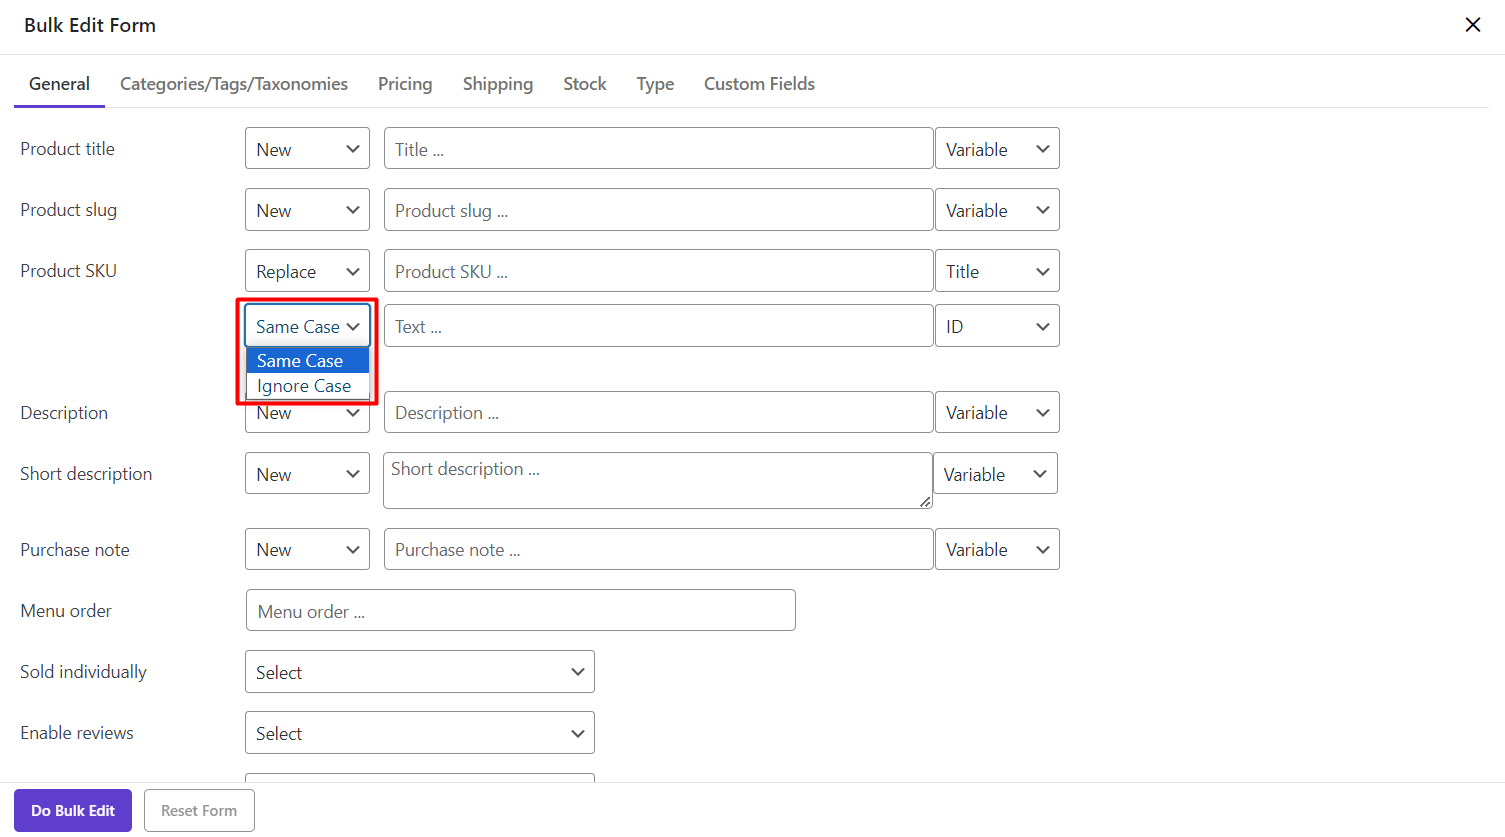
Task: Click the Short description textarea's corner handle
Action: click(925, 502)
